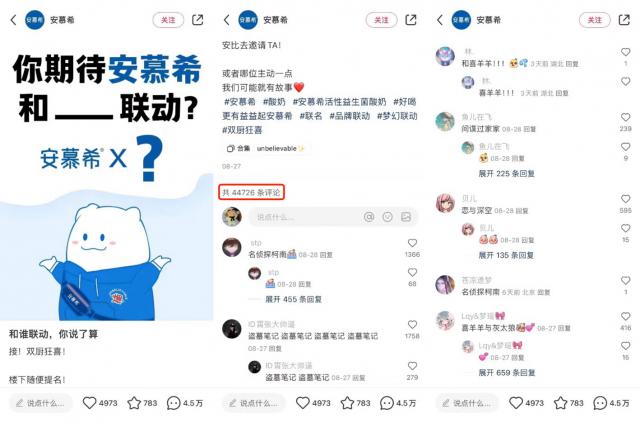Open the 安慕希 profile avatar in the middle panel
The image size is (640, 423).
[x=248, y=20]
